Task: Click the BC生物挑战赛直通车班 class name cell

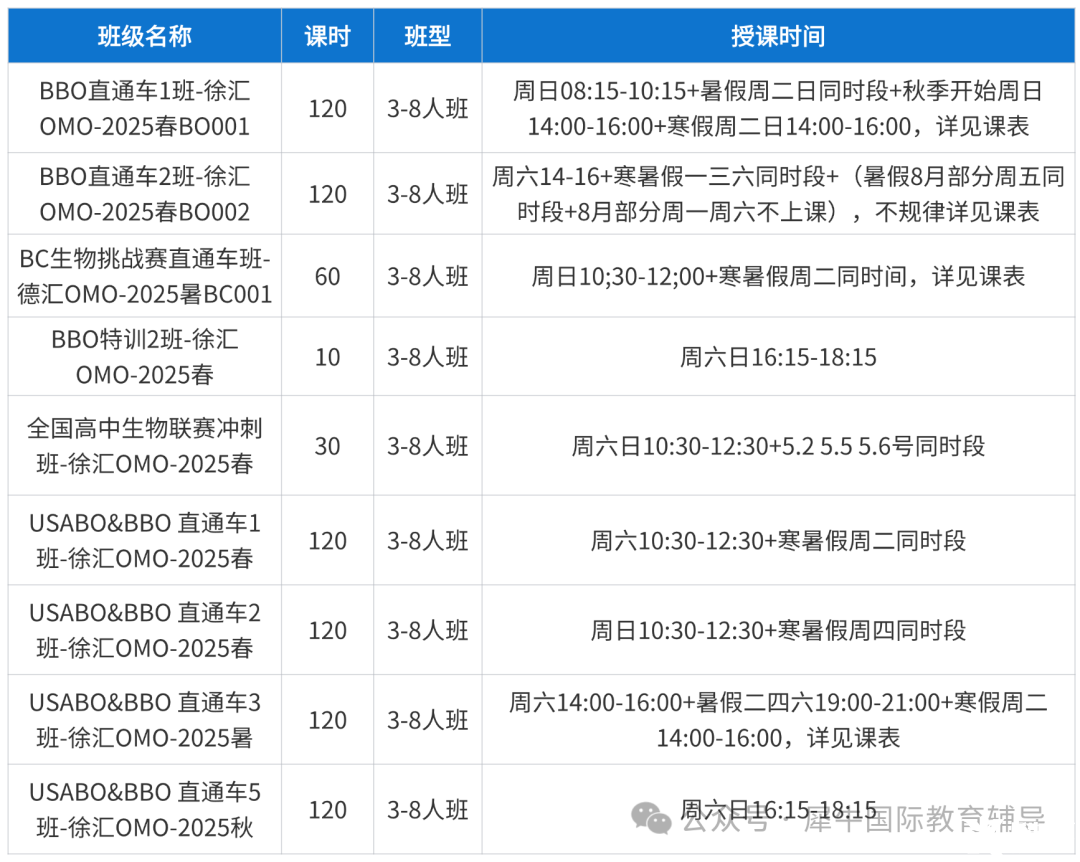Action: pos(145,276)
